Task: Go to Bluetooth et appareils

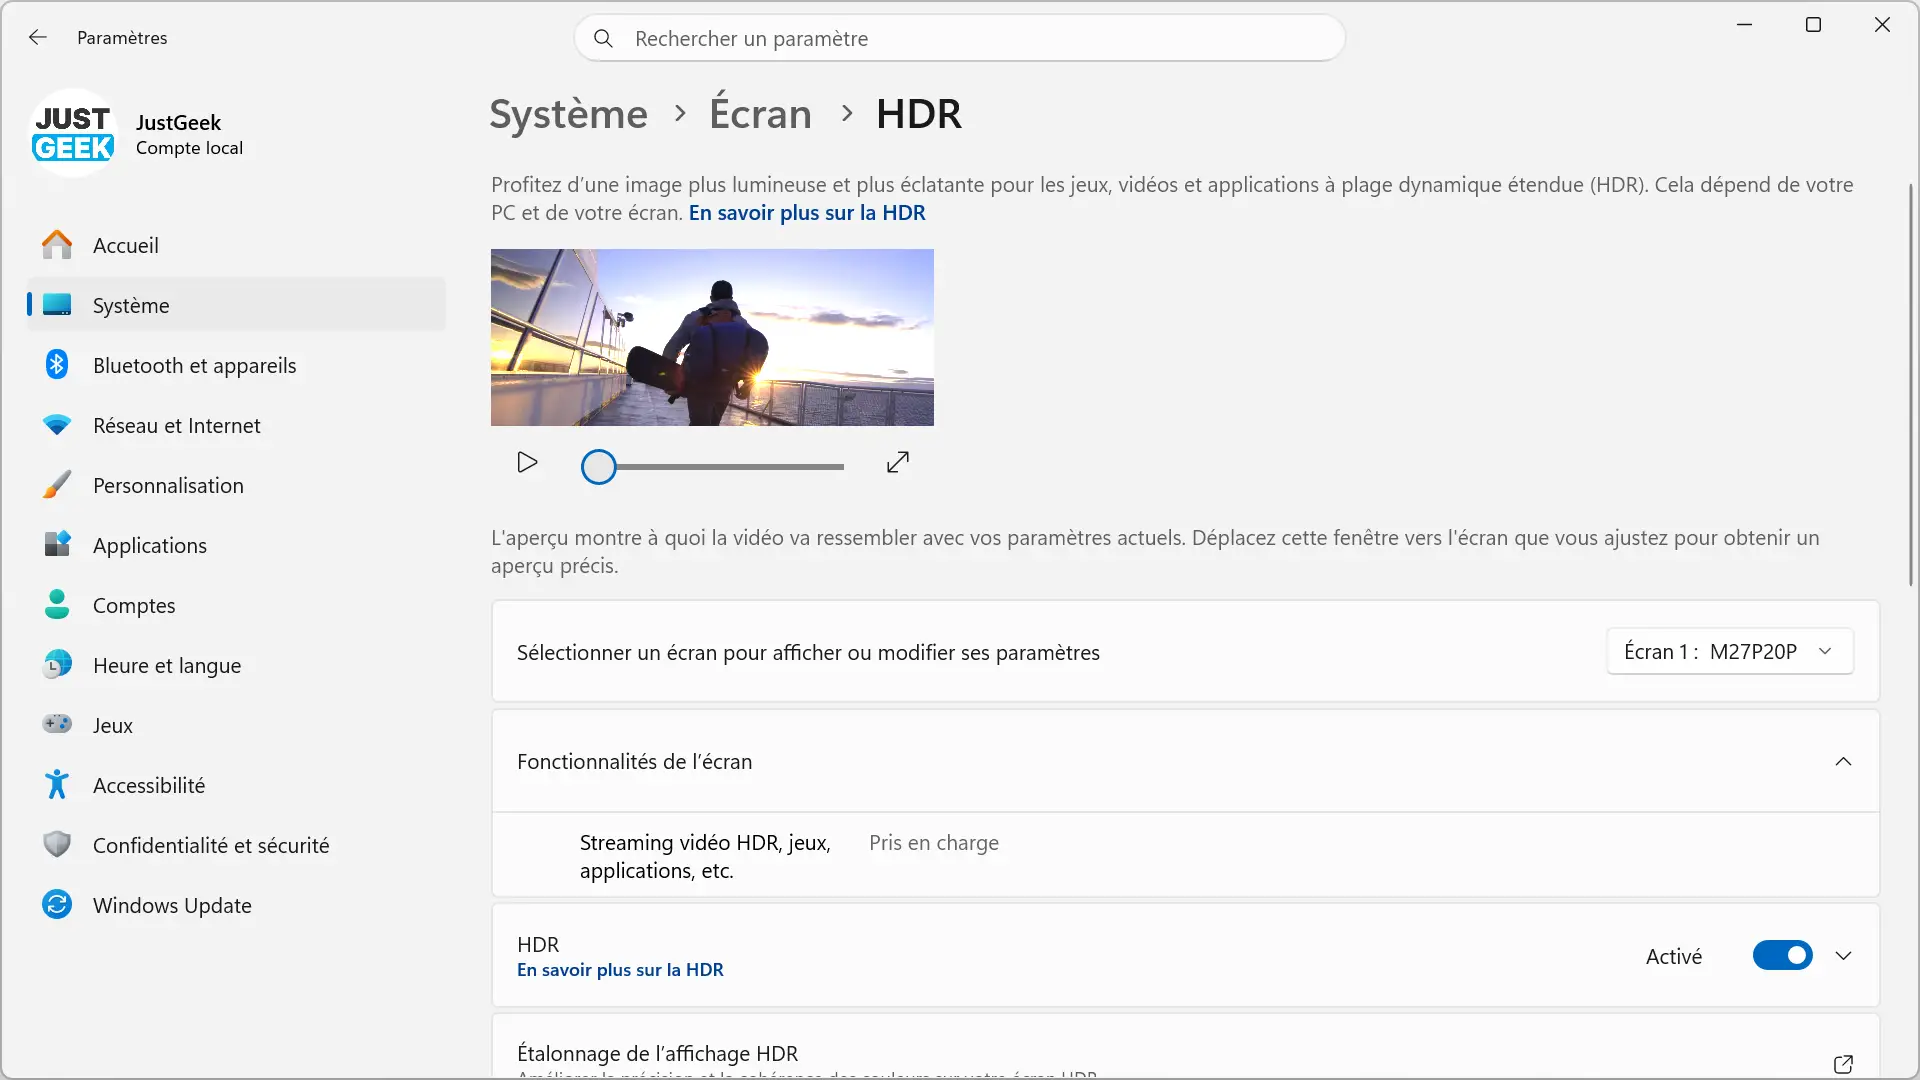Action: pyautogui.click(x=236, y=365)
